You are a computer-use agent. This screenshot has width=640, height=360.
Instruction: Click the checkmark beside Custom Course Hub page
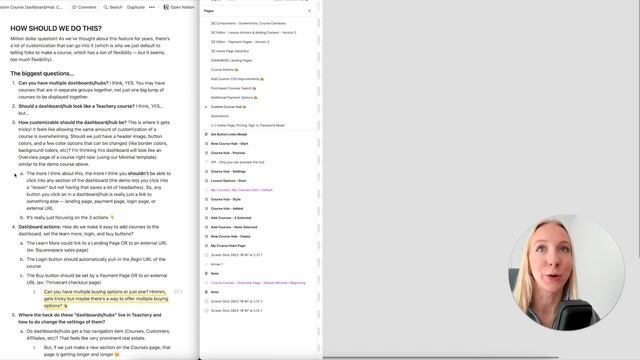[206, 107]
